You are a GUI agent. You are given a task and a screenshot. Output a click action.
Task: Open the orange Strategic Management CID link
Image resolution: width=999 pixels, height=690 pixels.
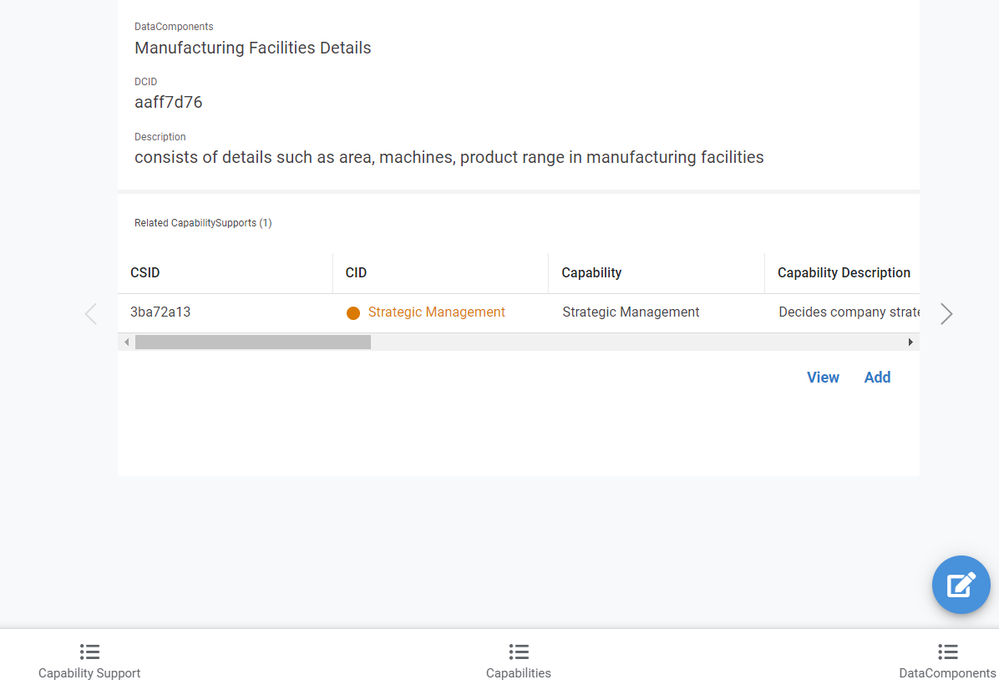[436, 312]
